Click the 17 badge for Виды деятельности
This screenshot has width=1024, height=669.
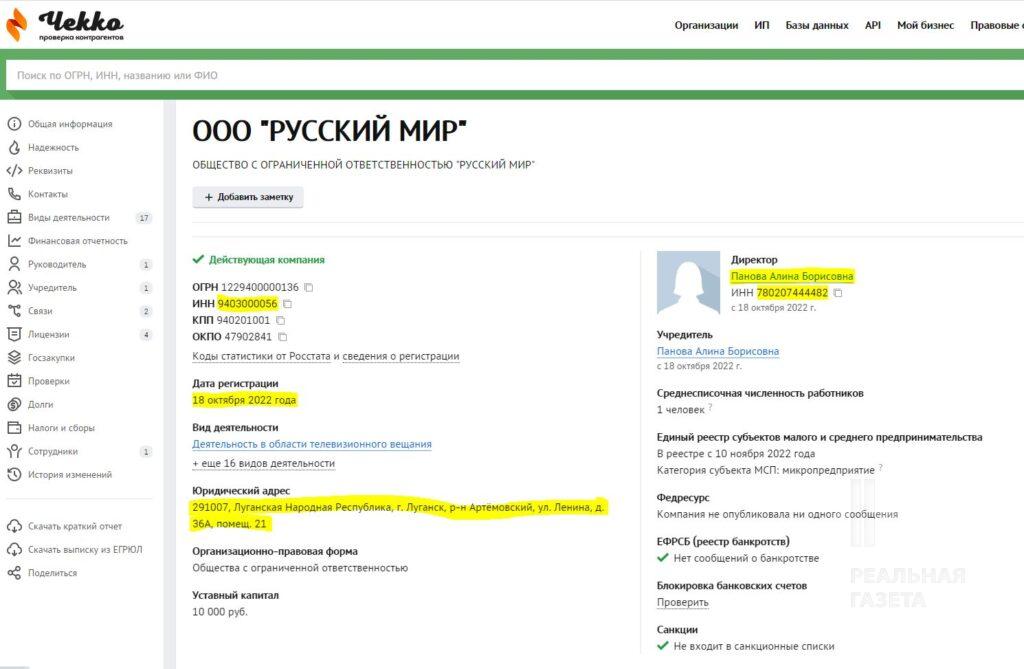click(x=144, y=218)
